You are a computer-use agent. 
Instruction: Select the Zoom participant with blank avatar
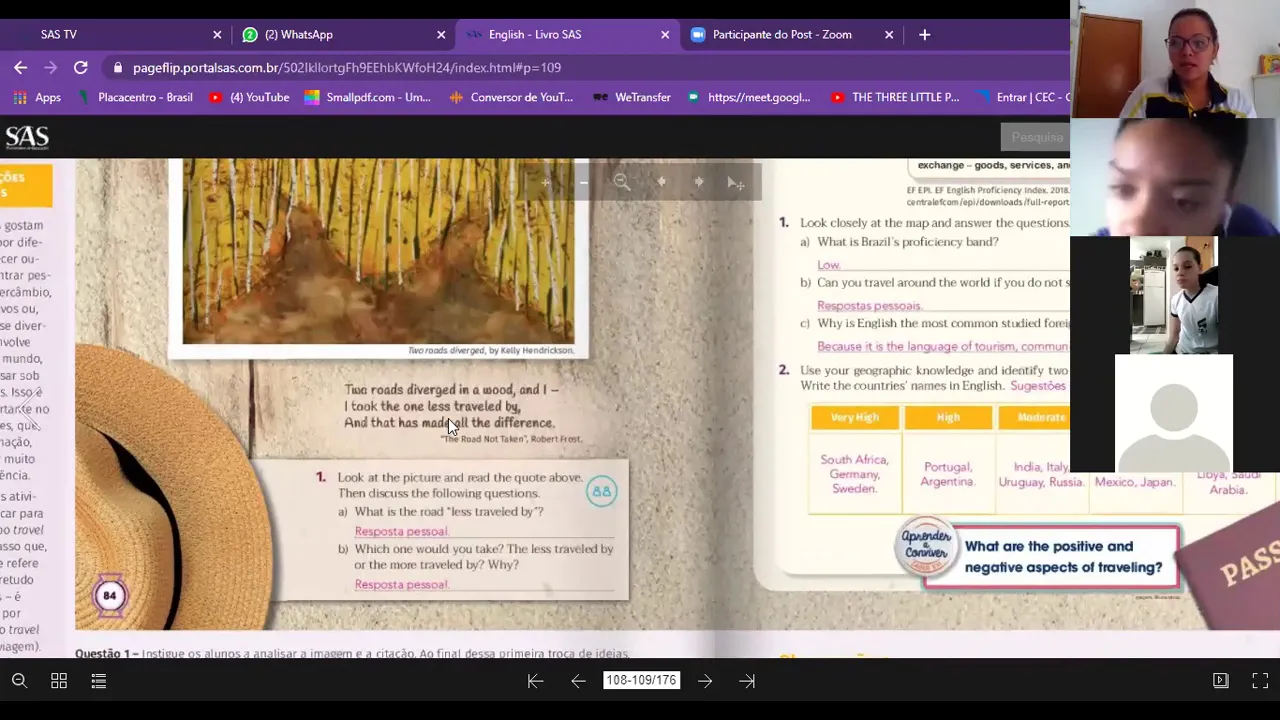click(1174, 413)
